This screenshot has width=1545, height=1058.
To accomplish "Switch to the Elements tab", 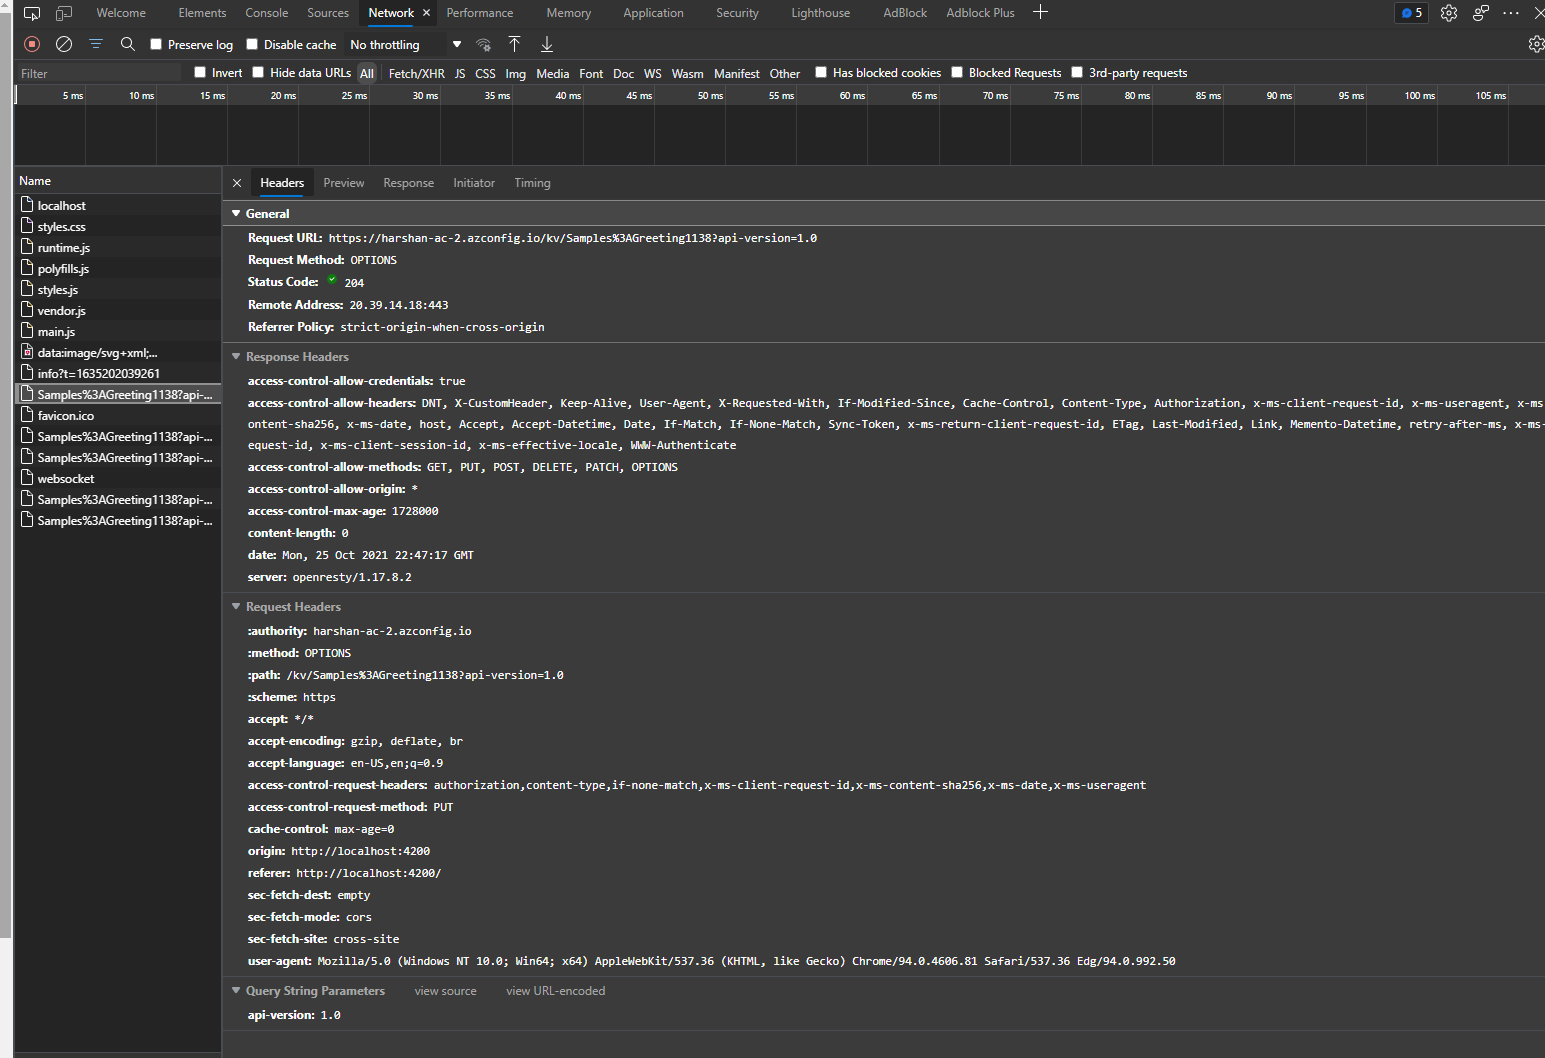I will 202,13.
